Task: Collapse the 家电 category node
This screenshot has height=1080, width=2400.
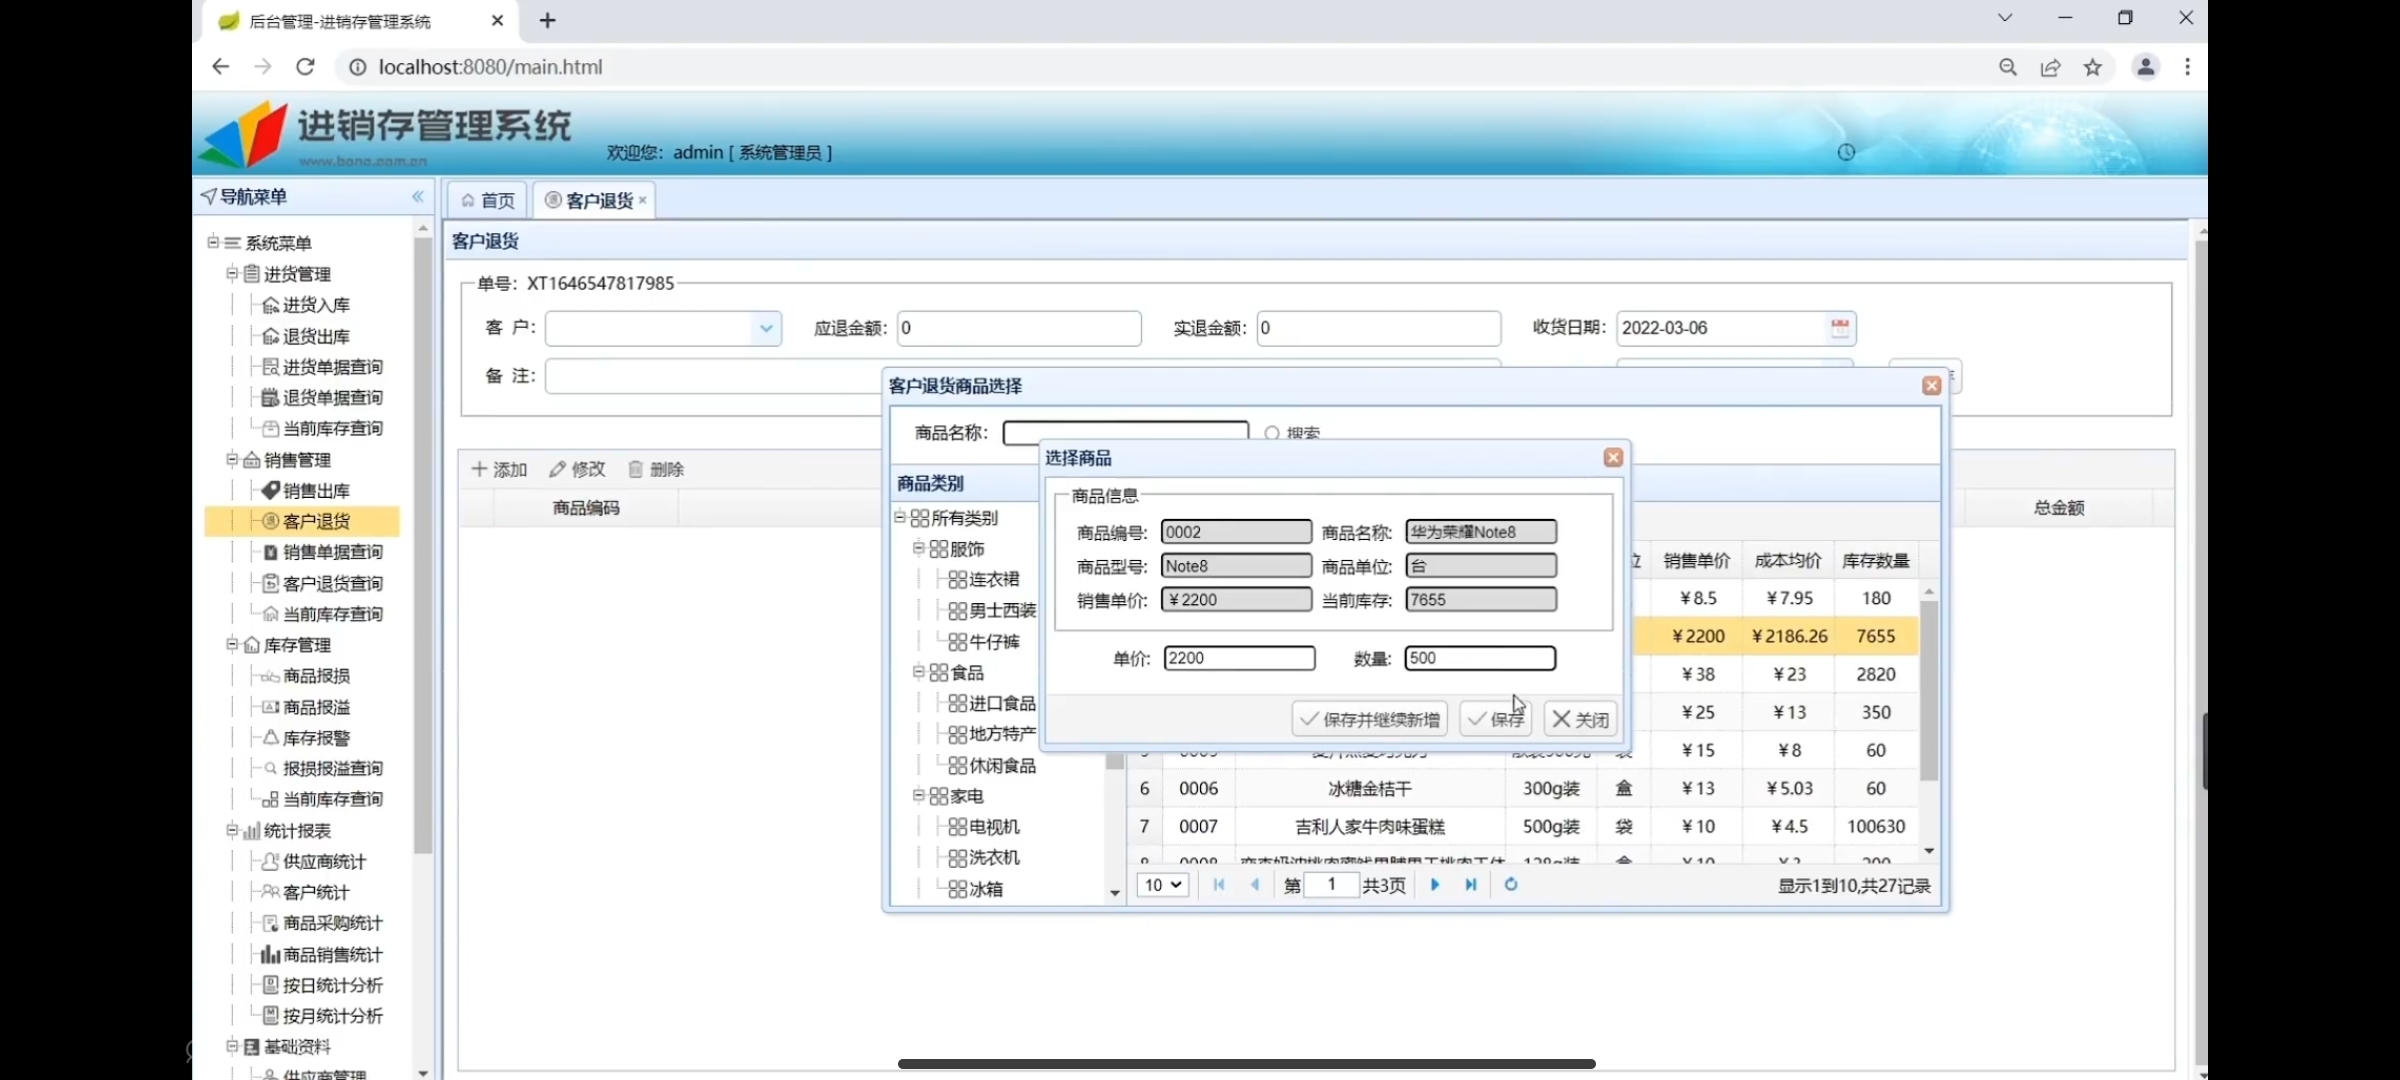Action: tap(918, 796)
